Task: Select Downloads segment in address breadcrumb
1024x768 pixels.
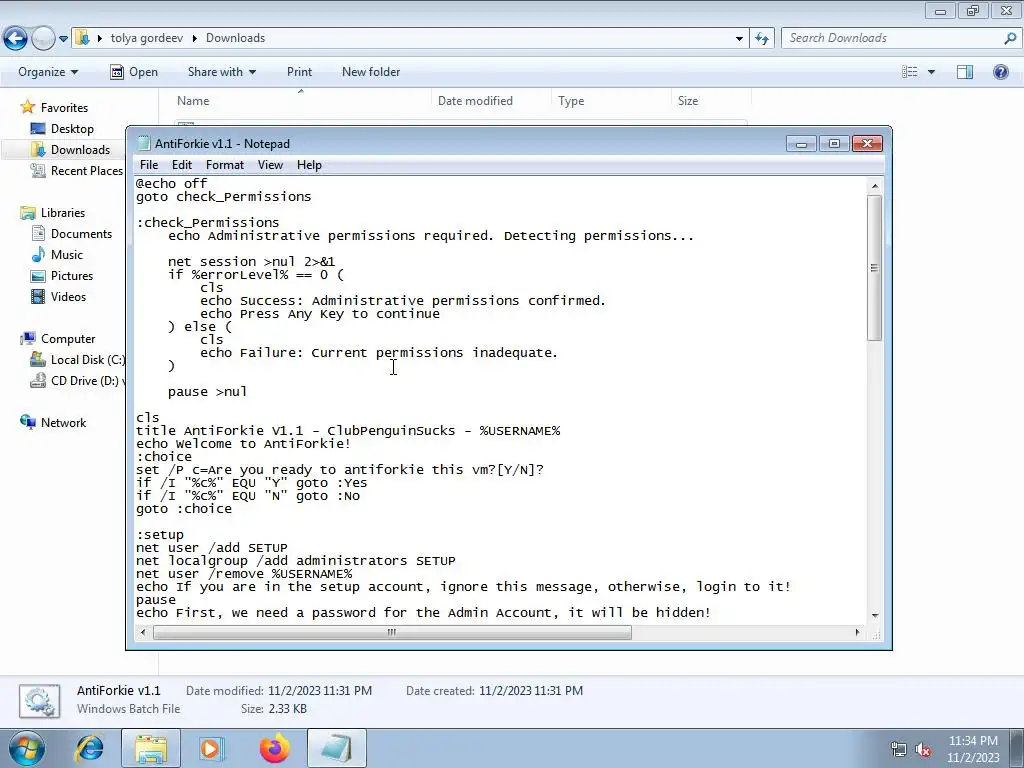Action: point(235,38)
